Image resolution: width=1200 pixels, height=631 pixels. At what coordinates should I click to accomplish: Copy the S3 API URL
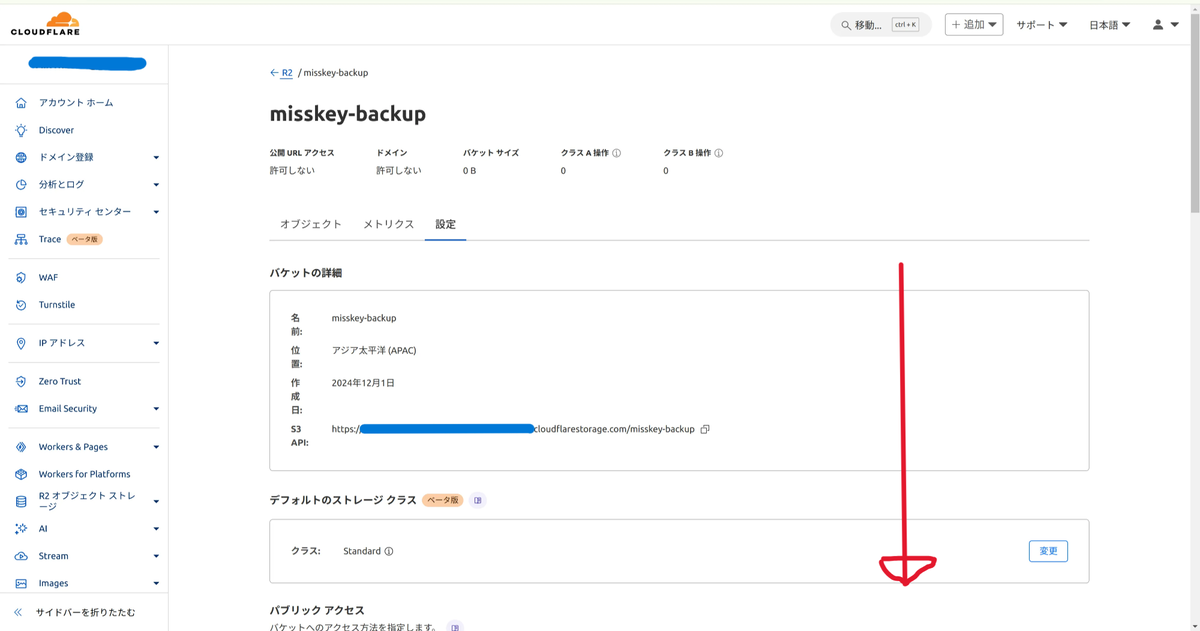[705, 429]
